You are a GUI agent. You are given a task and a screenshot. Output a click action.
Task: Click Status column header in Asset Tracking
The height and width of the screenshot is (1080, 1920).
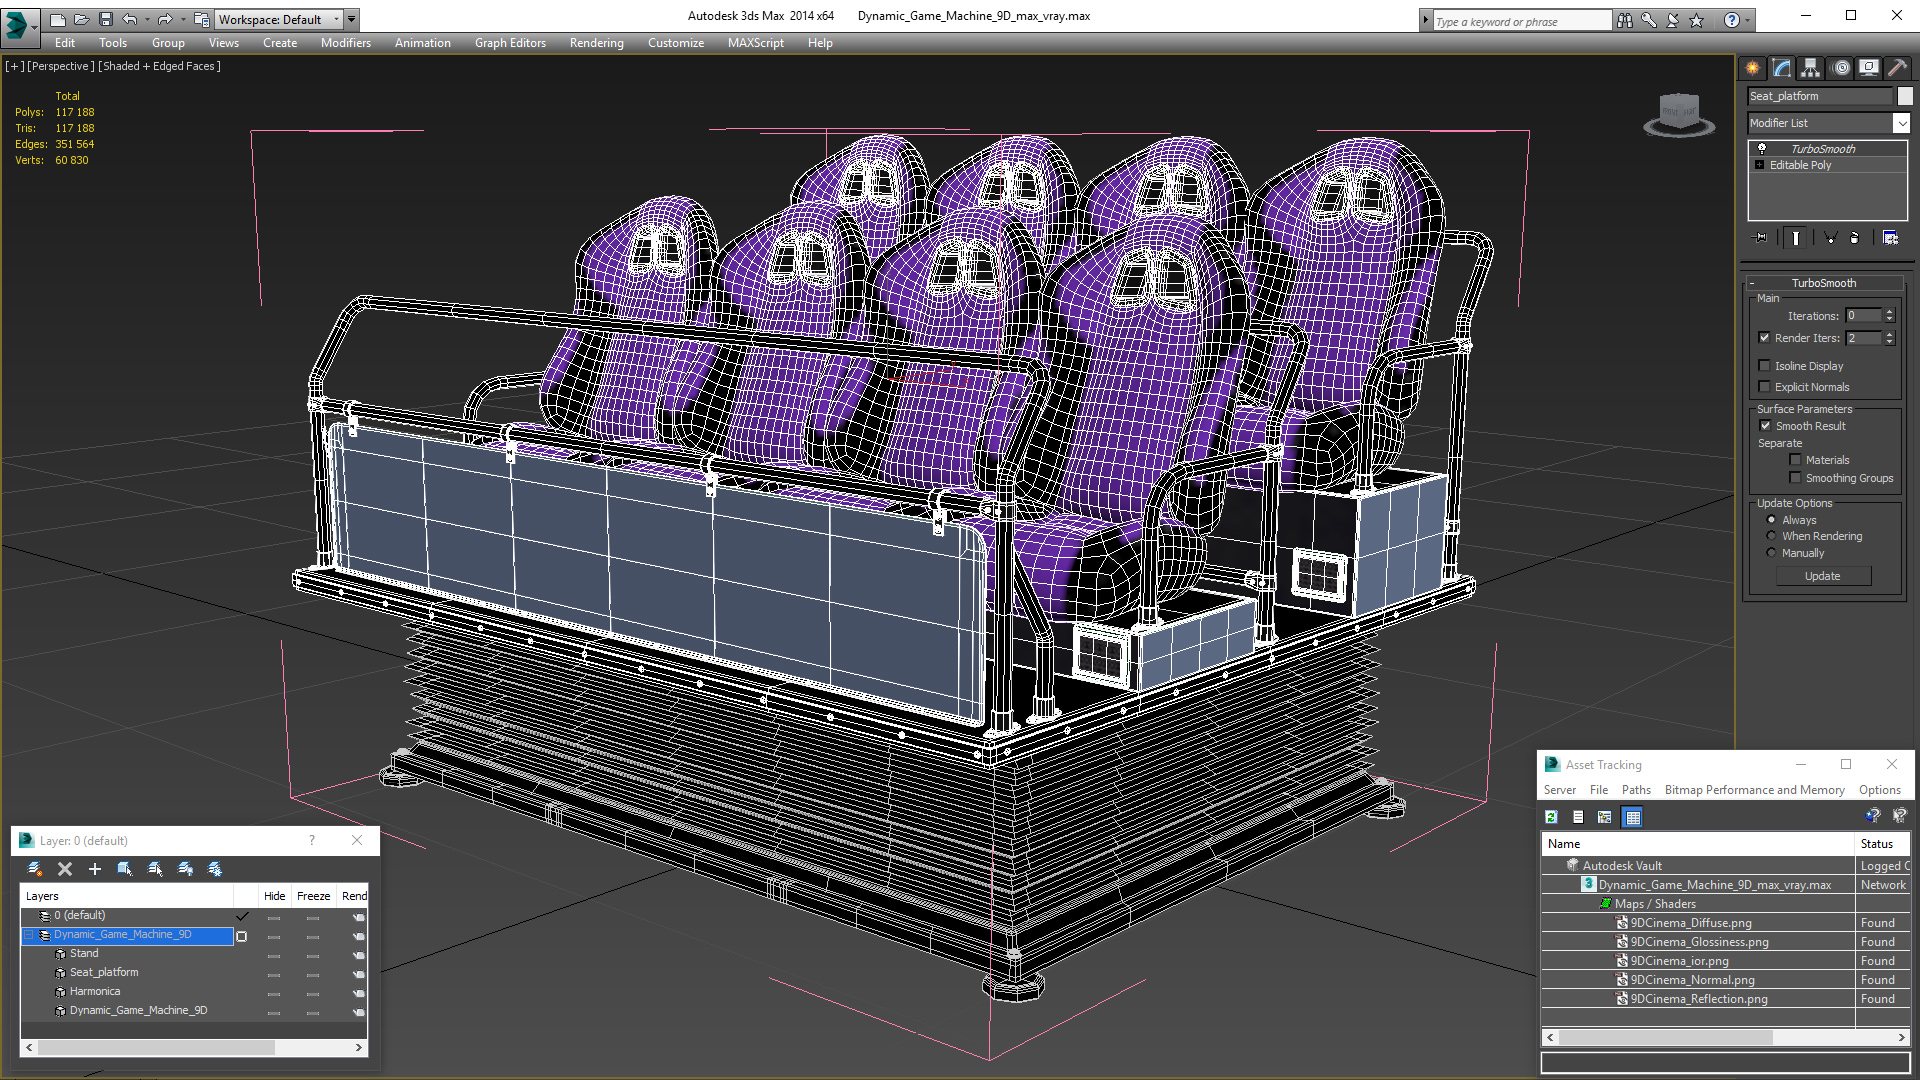tap(1882, 844)
